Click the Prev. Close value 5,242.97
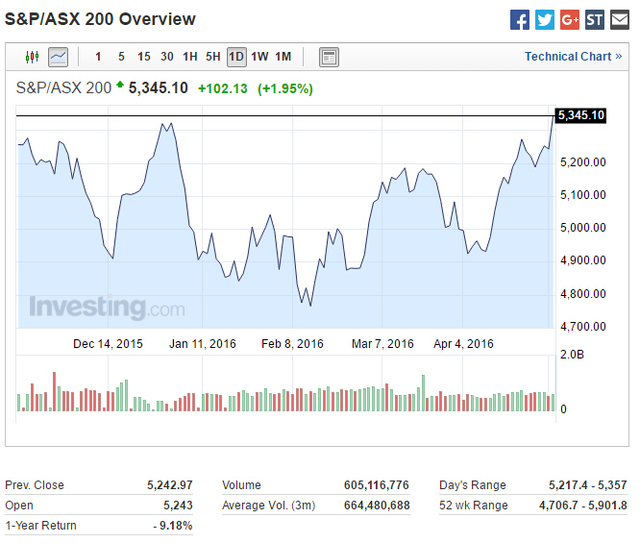 pos(170,485)
